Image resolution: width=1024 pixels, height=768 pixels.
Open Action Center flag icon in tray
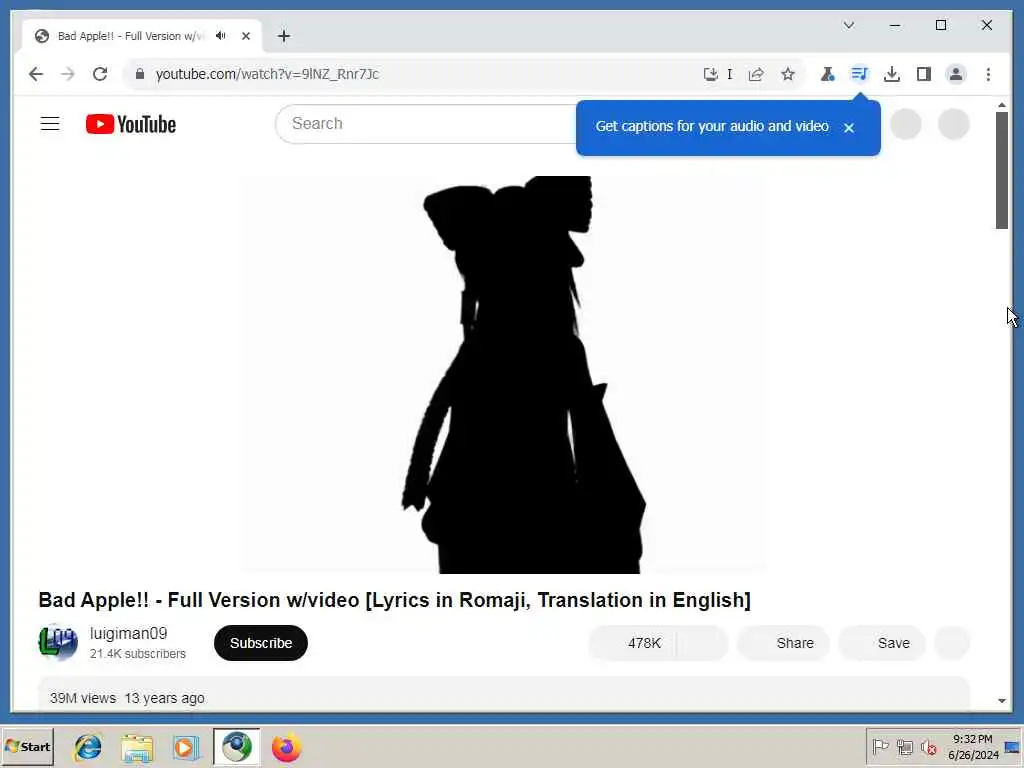pos(880,747)
